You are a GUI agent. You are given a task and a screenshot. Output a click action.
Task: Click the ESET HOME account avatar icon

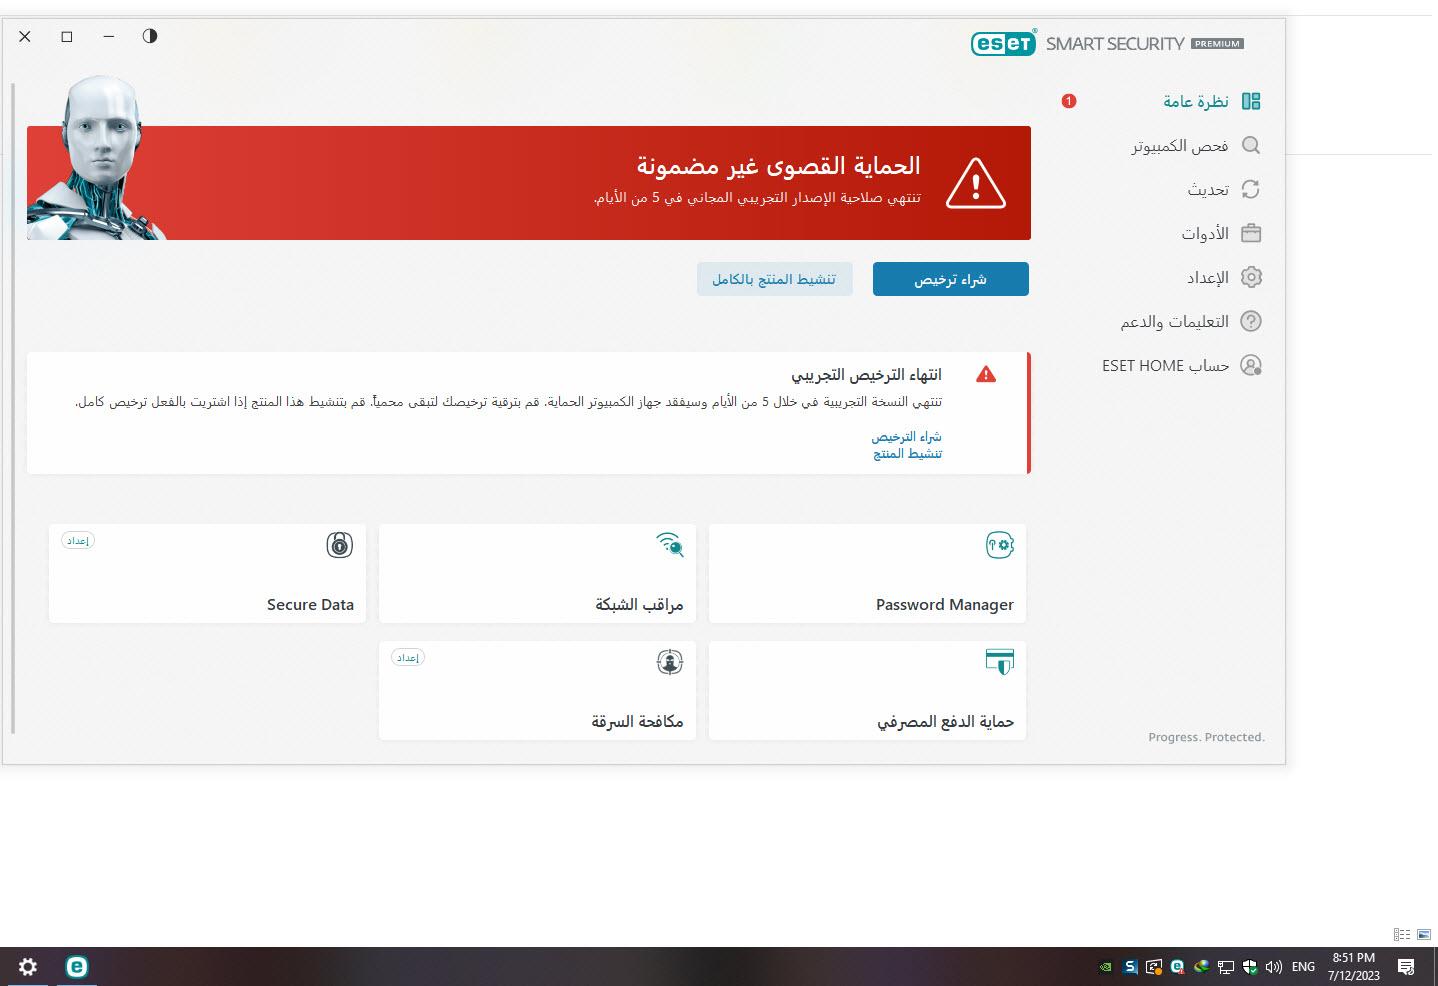1251,365
